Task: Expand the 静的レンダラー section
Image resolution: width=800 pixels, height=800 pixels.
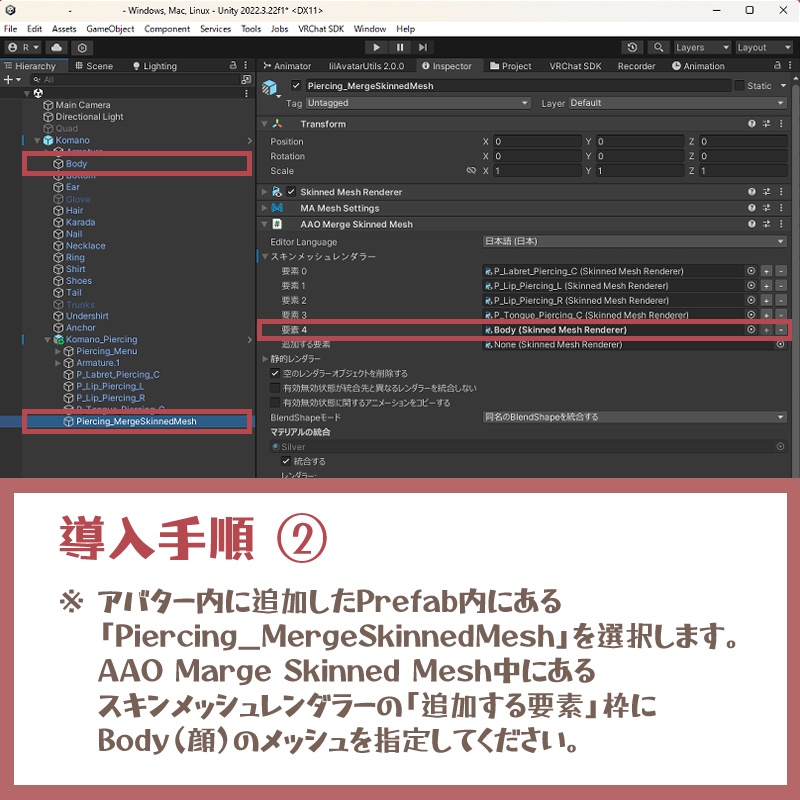Action: 265,359
